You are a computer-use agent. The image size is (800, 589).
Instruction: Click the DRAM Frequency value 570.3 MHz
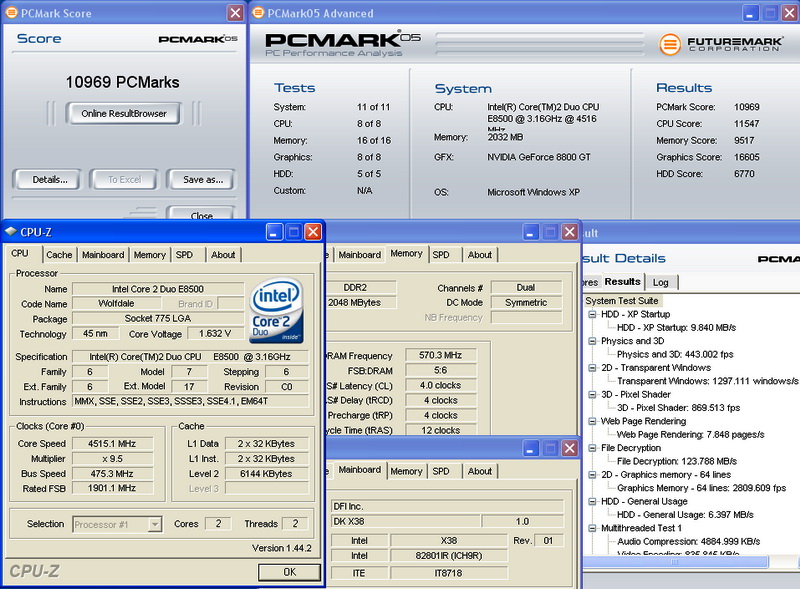440,355
